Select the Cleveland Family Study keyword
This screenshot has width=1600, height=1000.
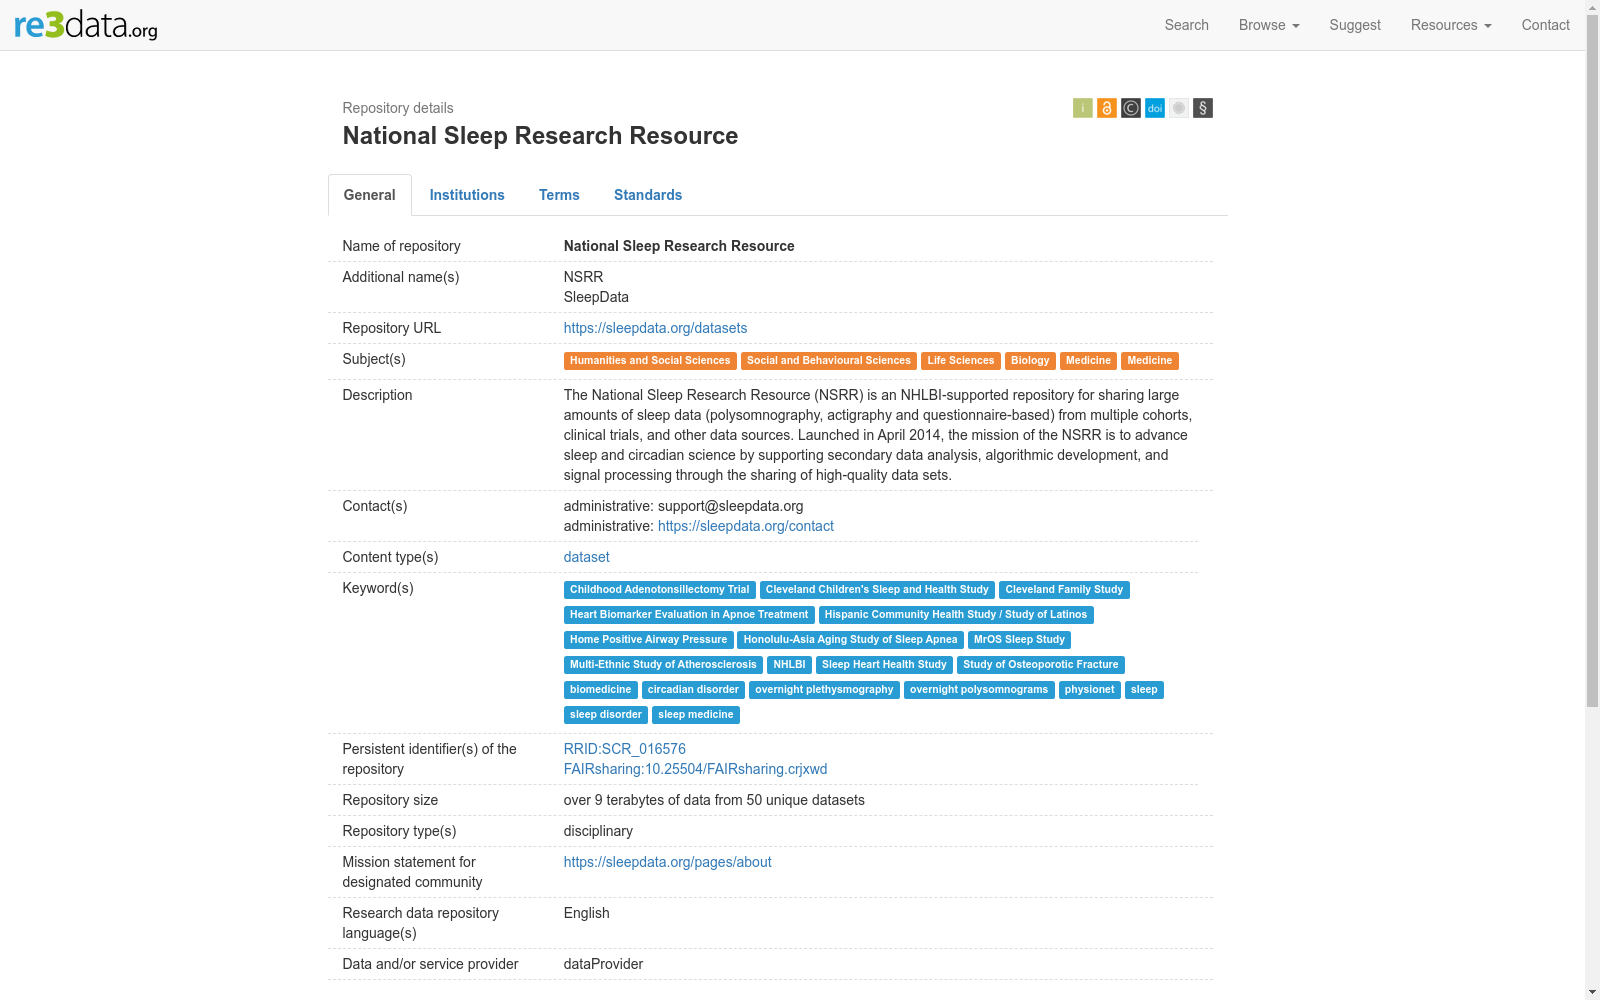tap(1064, 590)
